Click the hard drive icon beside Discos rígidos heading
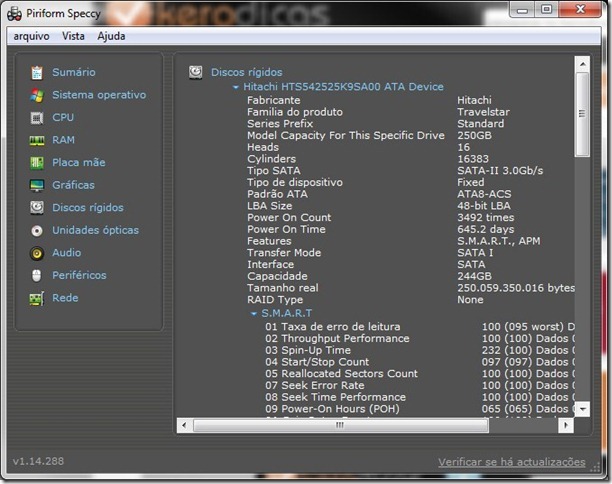The image size is (612, 484). [196, 72]
